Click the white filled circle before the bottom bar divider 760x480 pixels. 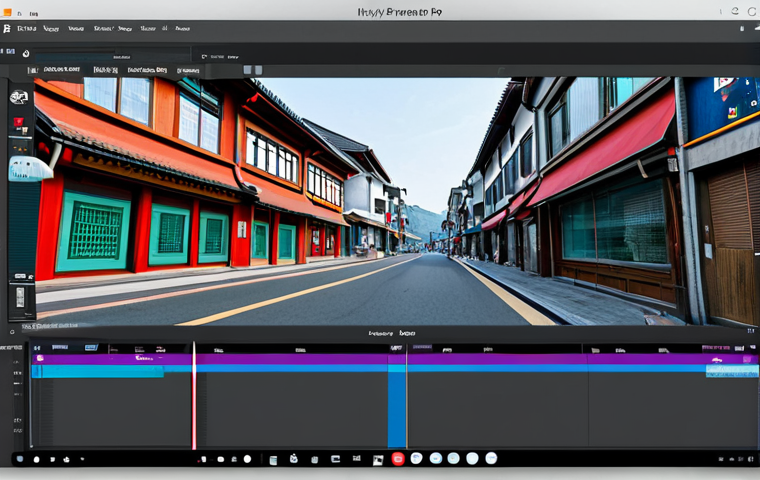247,459
